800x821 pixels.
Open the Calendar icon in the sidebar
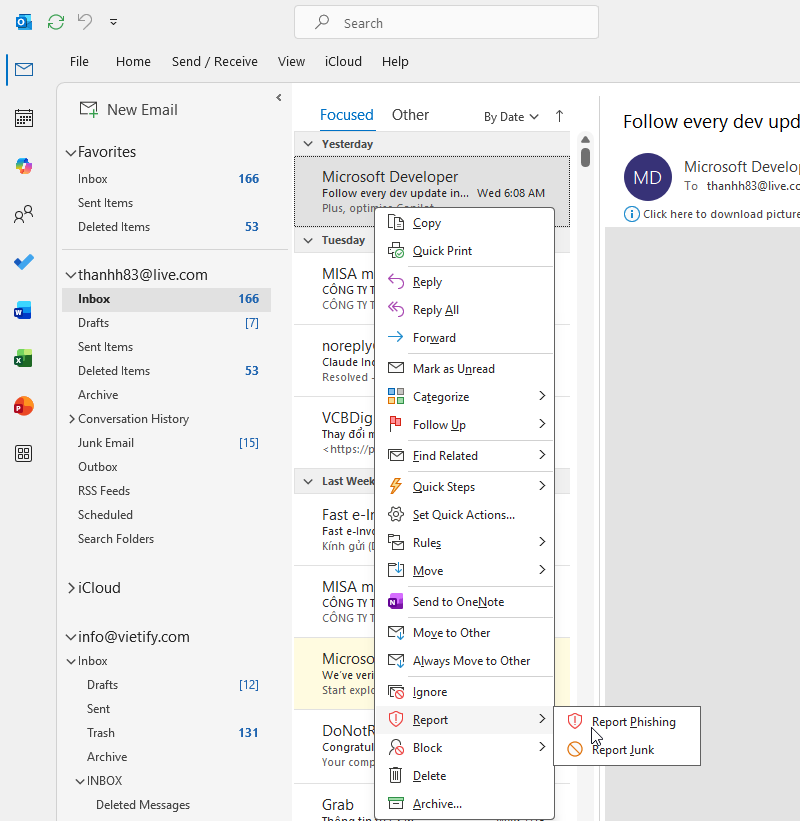24,118
